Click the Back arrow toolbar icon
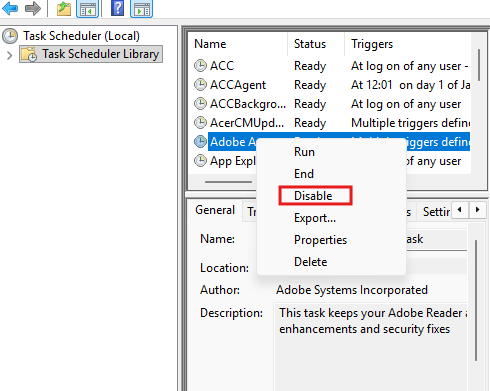The image size is (490, 391). 10,8
